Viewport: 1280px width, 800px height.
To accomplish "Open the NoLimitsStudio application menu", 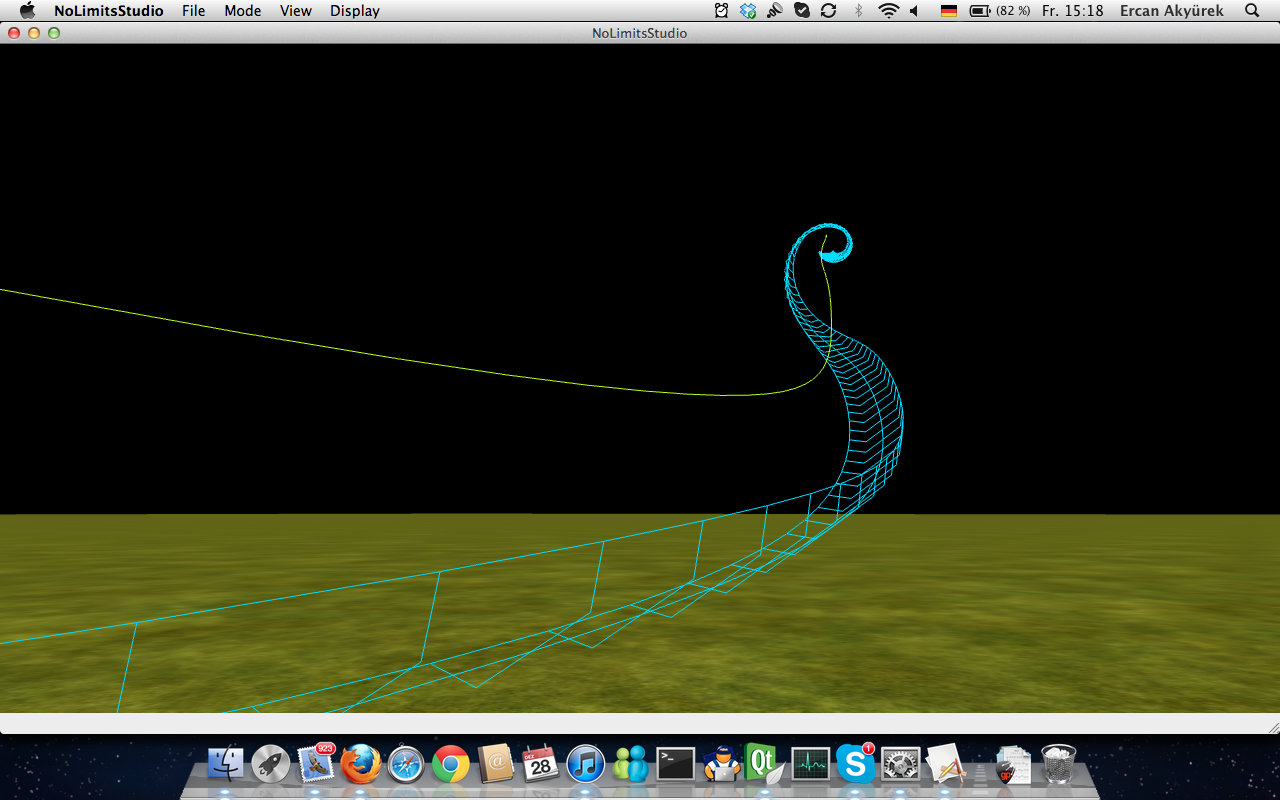I will tap(108, 11).
